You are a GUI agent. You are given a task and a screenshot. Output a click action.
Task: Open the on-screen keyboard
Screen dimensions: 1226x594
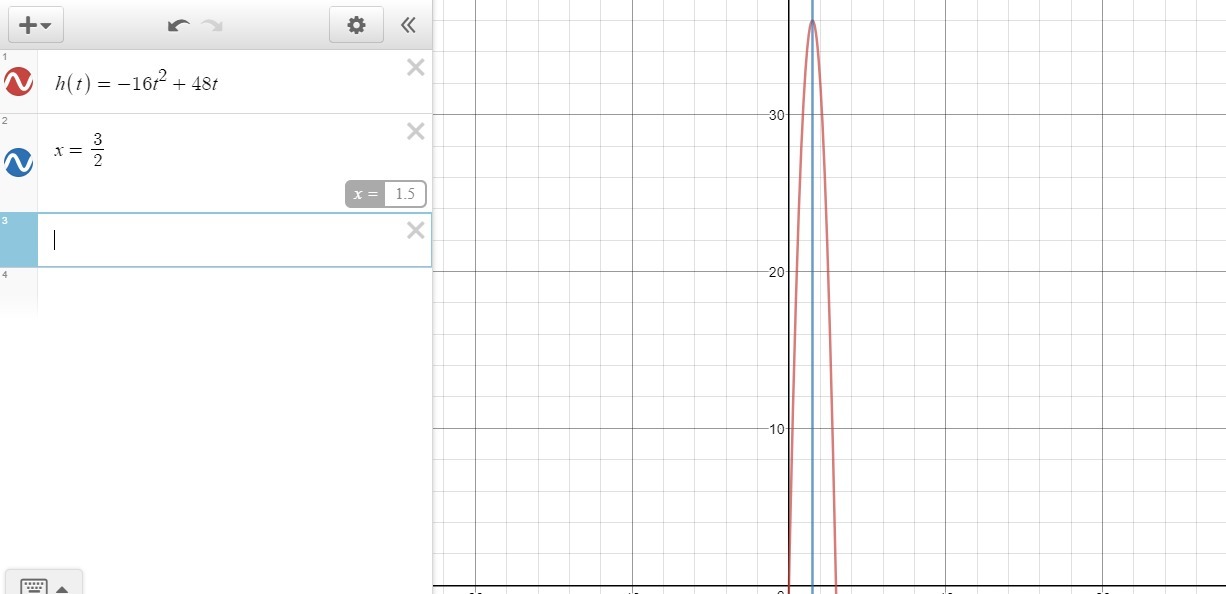(x=34, y=586)
